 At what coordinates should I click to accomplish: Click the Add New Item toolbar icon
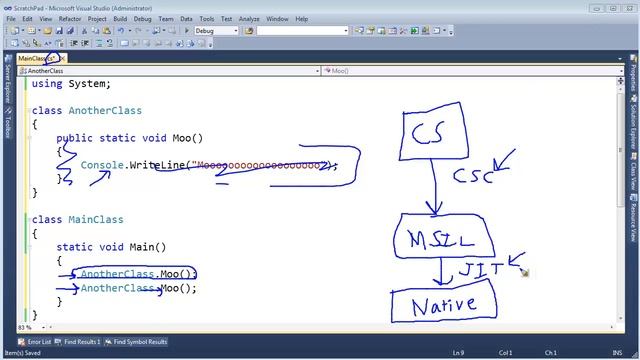(31, 31)
